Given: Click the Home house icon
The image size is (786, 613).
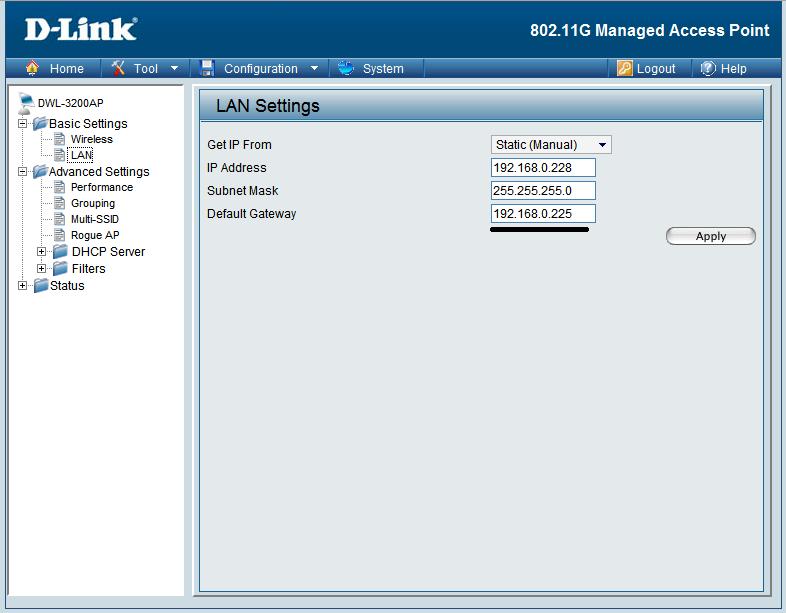Looking at the screenshot, I should point(32,68).
